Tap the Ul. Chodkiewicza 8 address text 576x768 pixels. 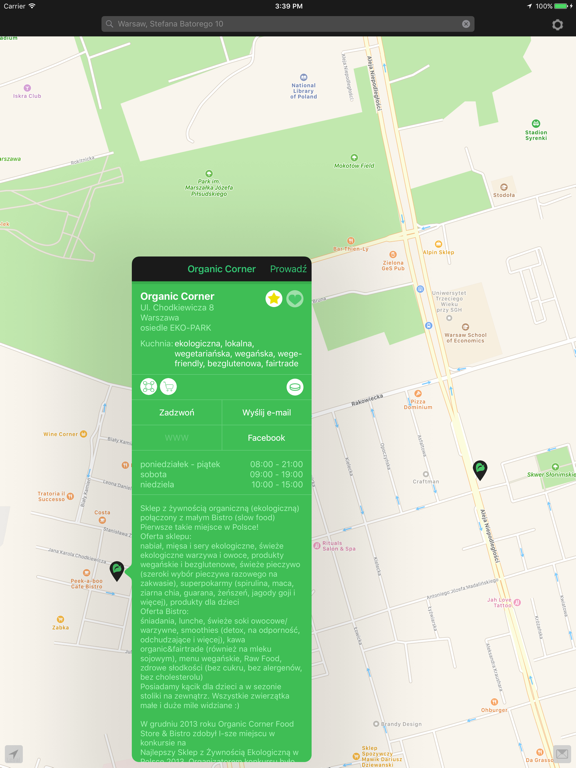pos(177,308)
